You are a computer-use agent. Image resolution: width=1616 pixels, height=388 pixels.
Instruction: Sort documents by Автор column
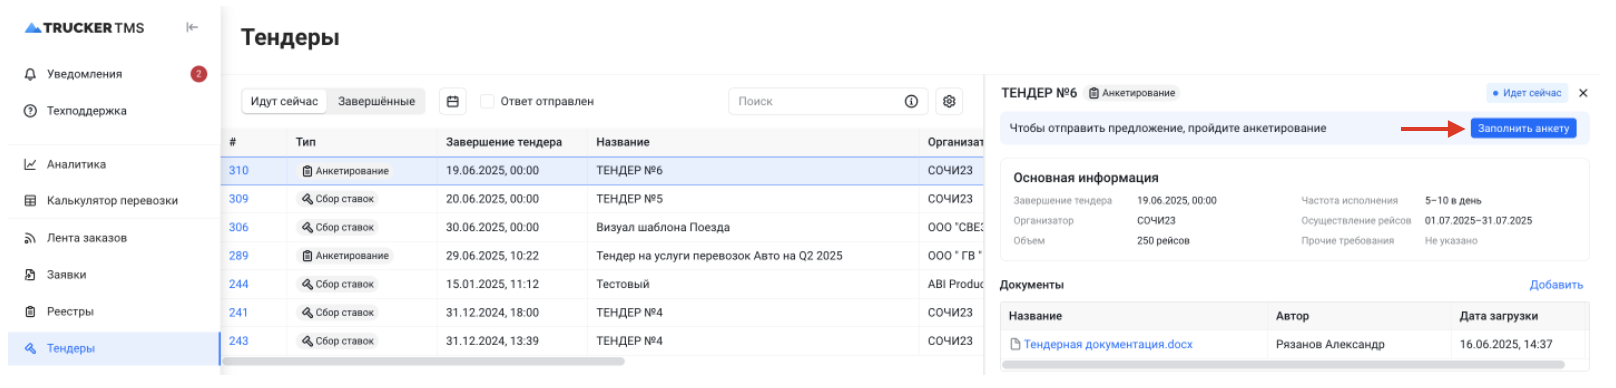[1292, 316]
